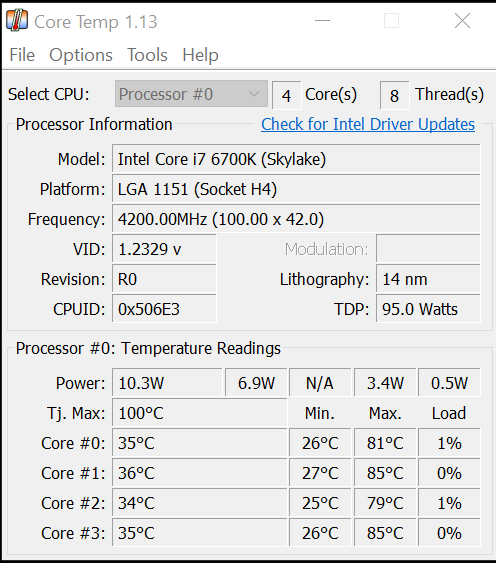
Task: Click Core #3 current temperature 35°C
Action: tap(200, 533)
